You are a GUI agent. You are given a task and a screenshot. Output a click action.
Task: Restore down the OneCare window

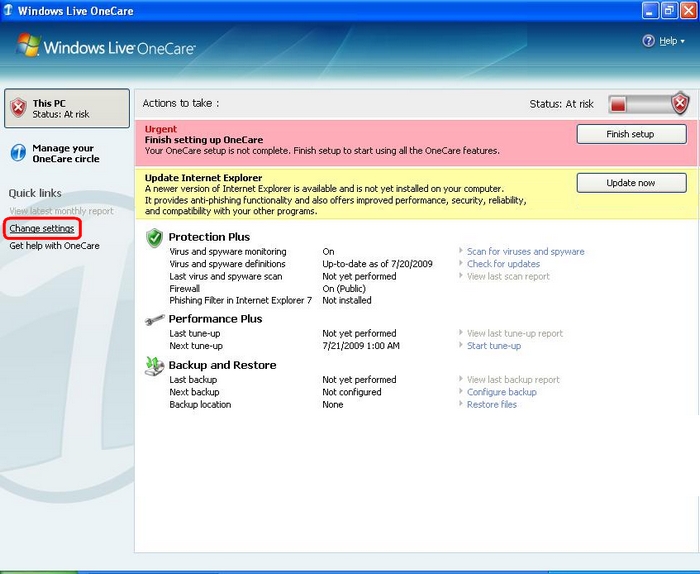[669, 10]
